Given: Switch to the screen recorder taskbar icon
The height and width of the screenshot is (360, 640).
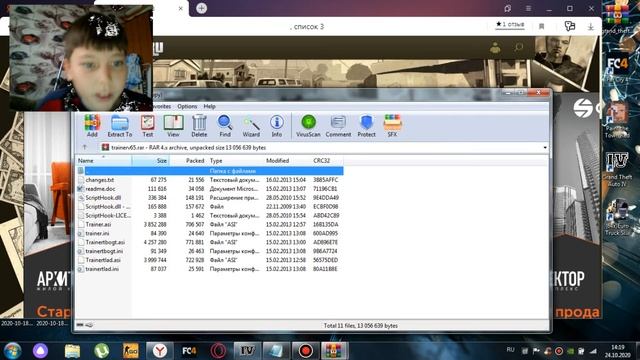Looking at the screenshot, I should 305,351.
